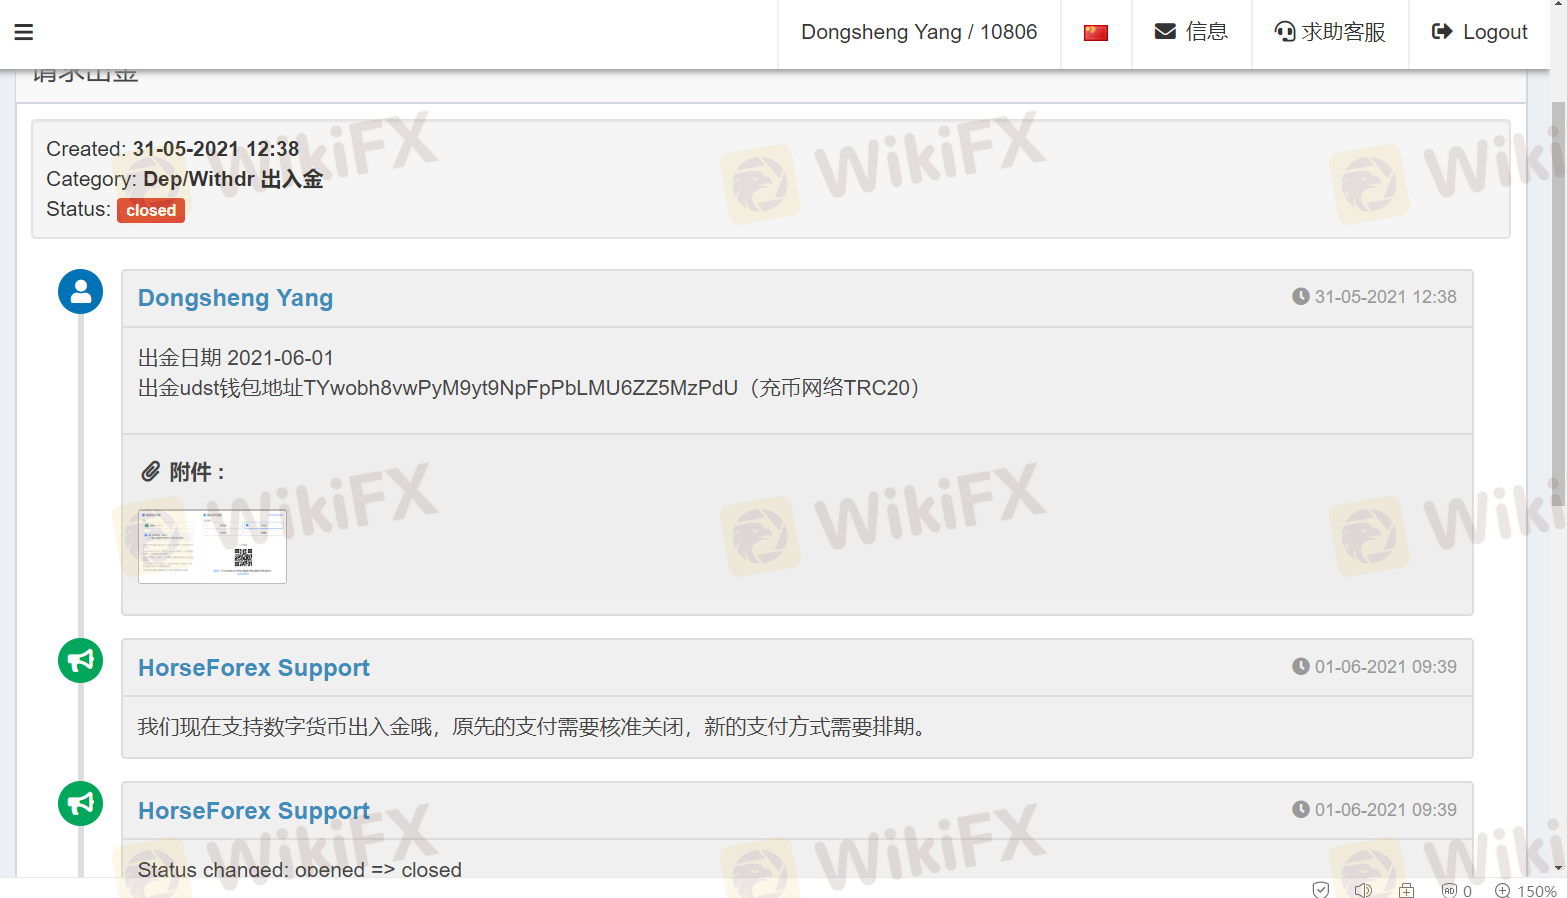Click the China flag language selector
The height and width of the screenshot is (898, 1567).
(x=1096, y=33)
